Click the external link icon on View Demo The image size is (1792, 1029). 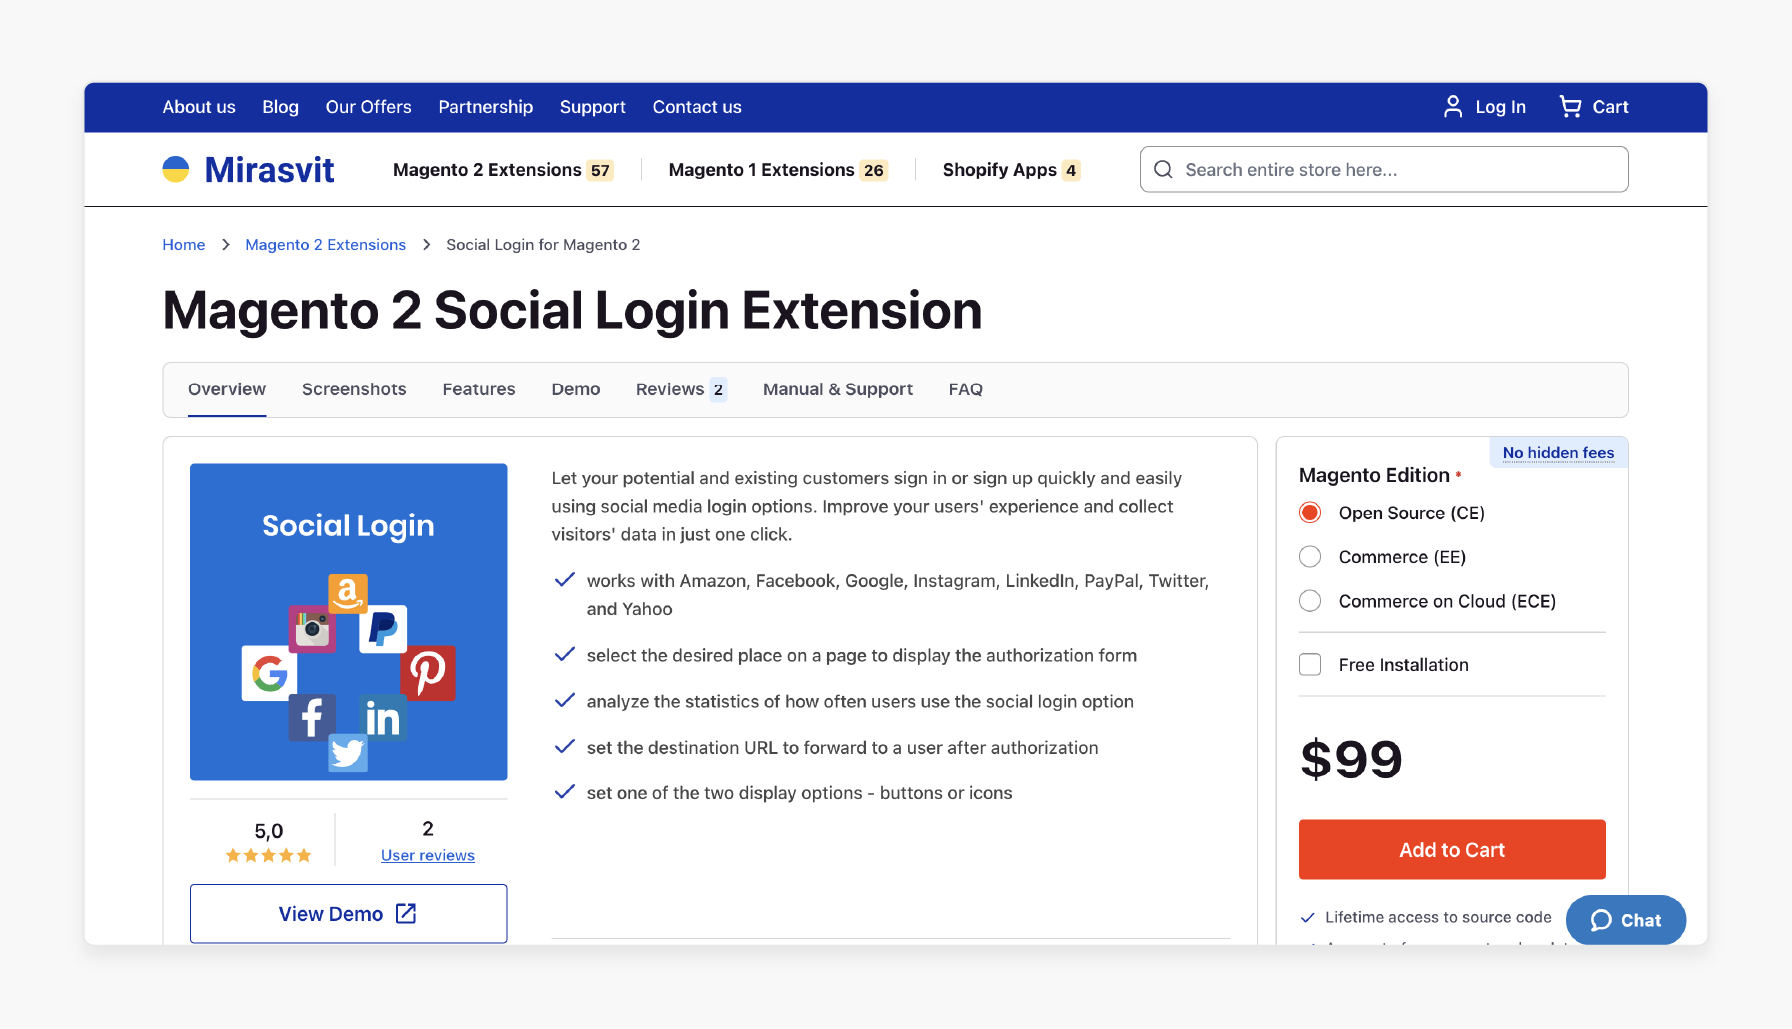(406, 913)
